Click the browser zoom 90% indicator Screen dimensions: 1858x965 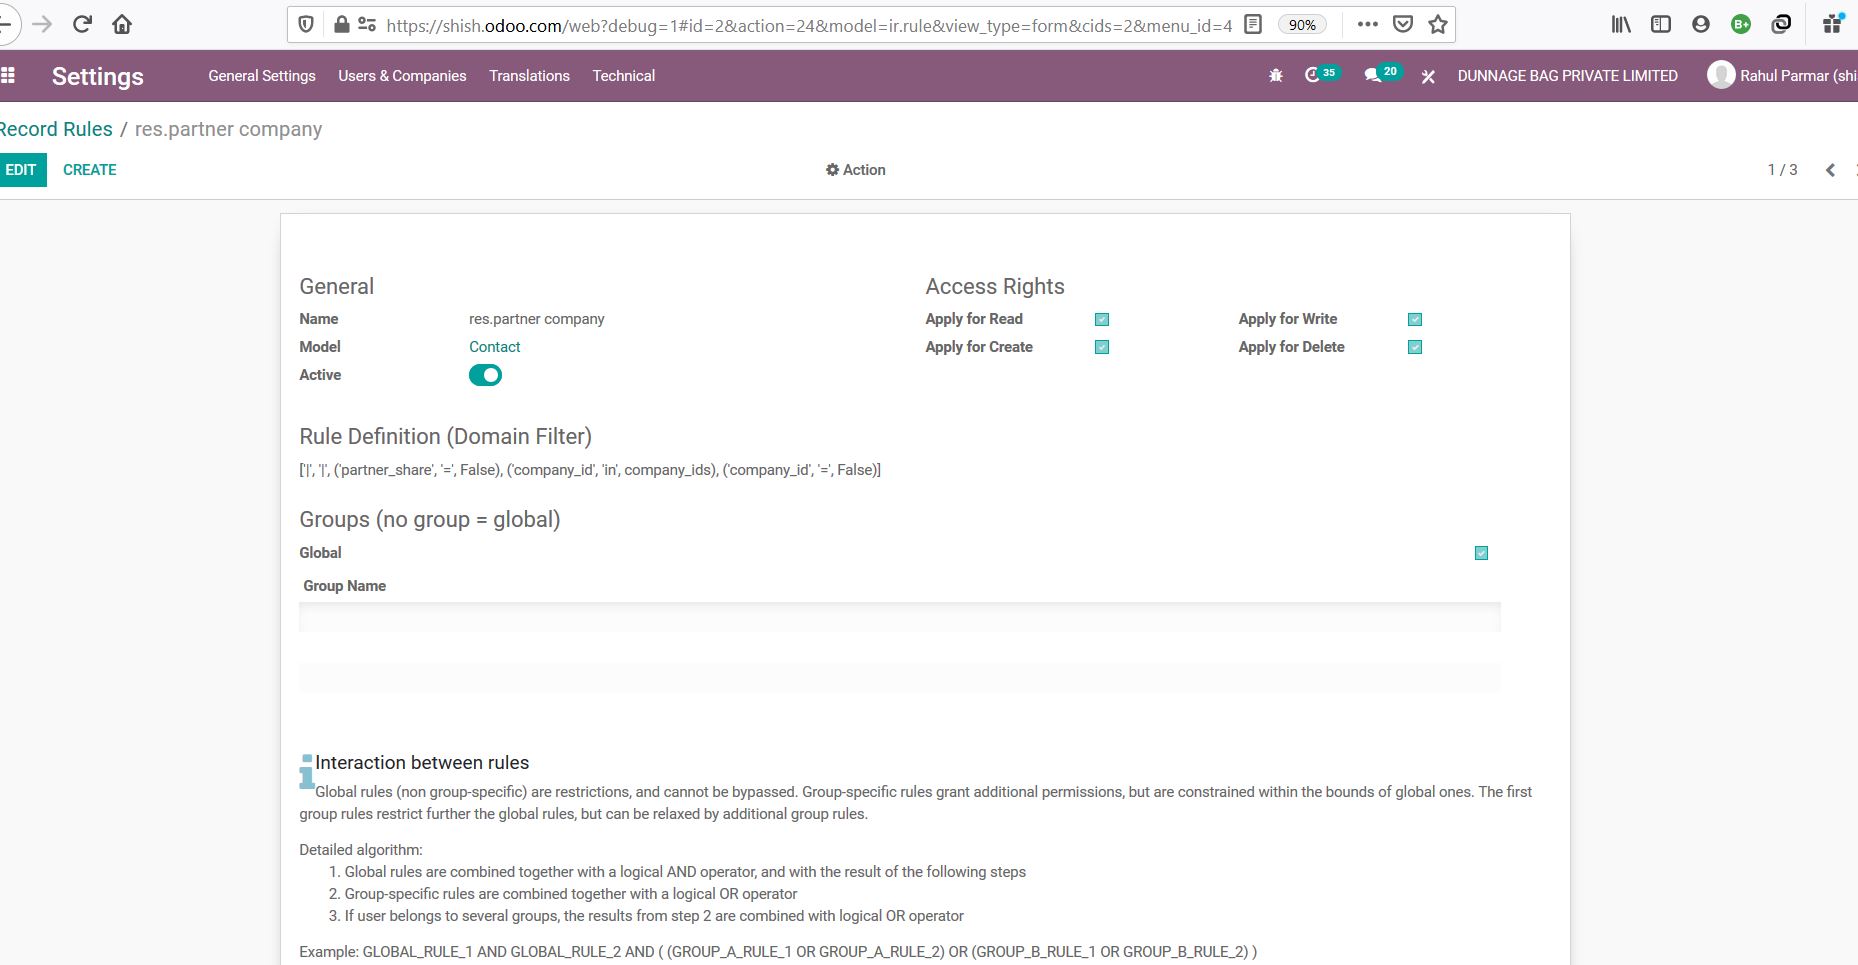[x=1302, y=25]
